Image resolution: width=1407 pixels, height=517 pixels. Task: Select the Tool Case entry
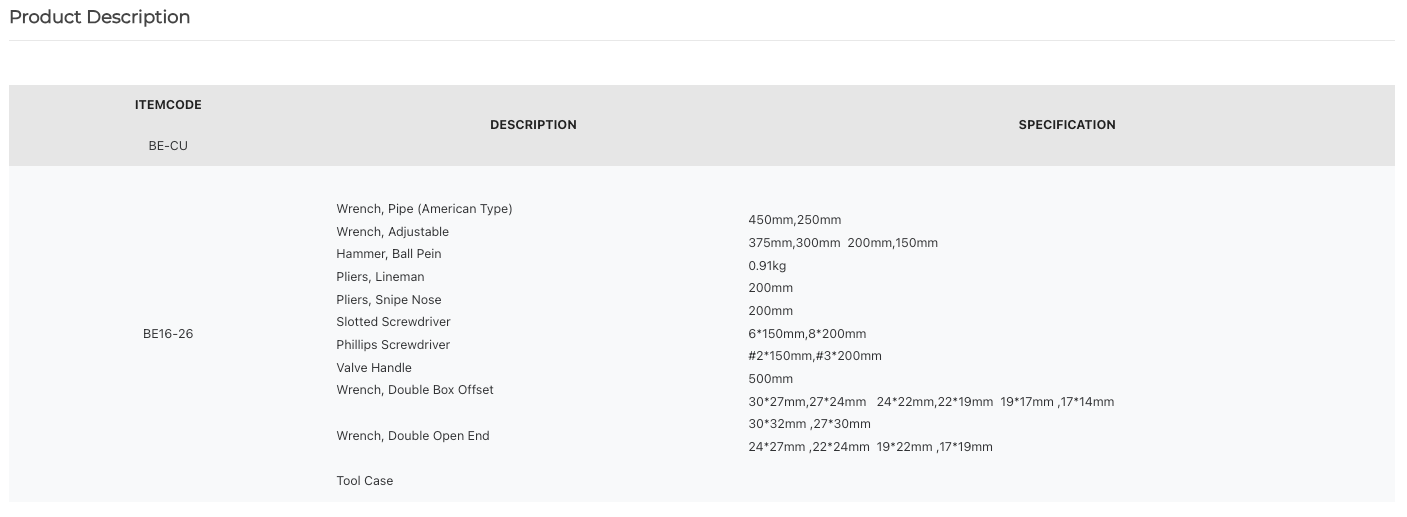coord(365,481)
